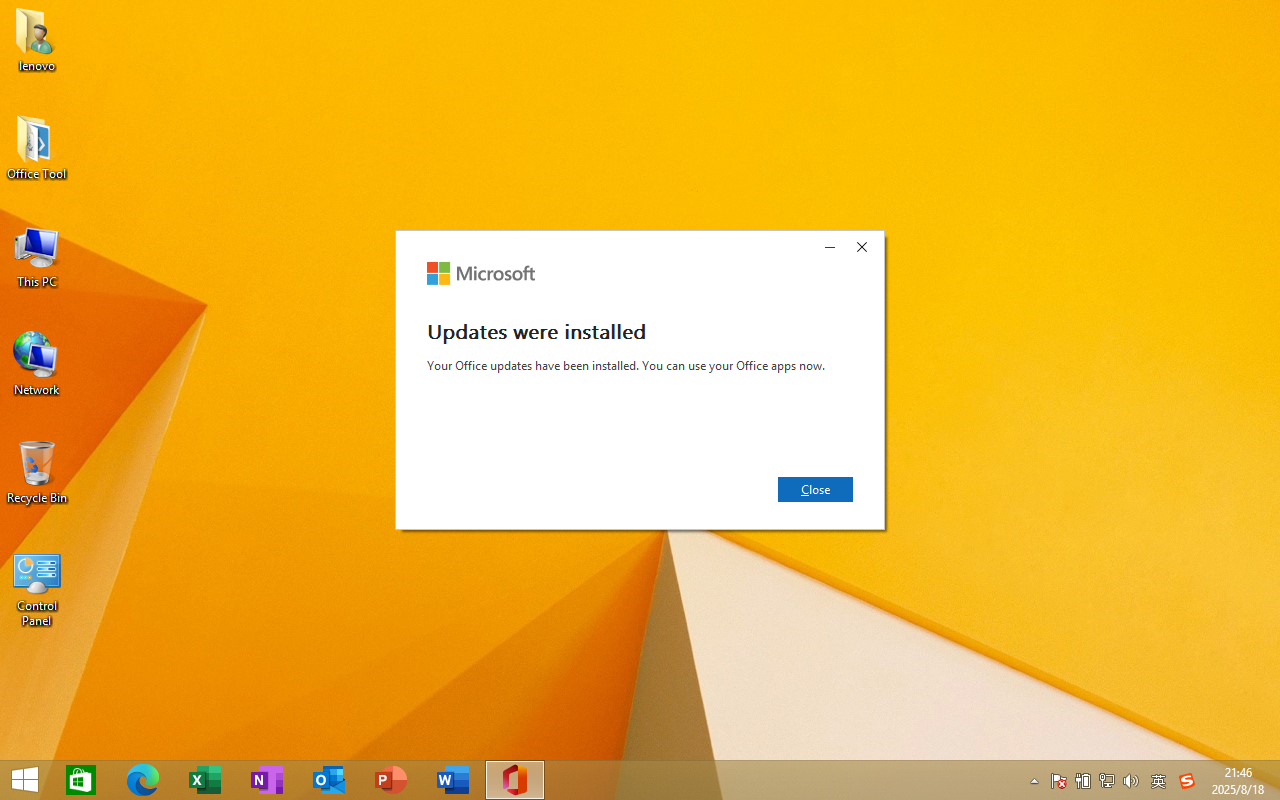Open the Office Tool folder
Screen dimensions: 1280x800
tap(36, 147)
